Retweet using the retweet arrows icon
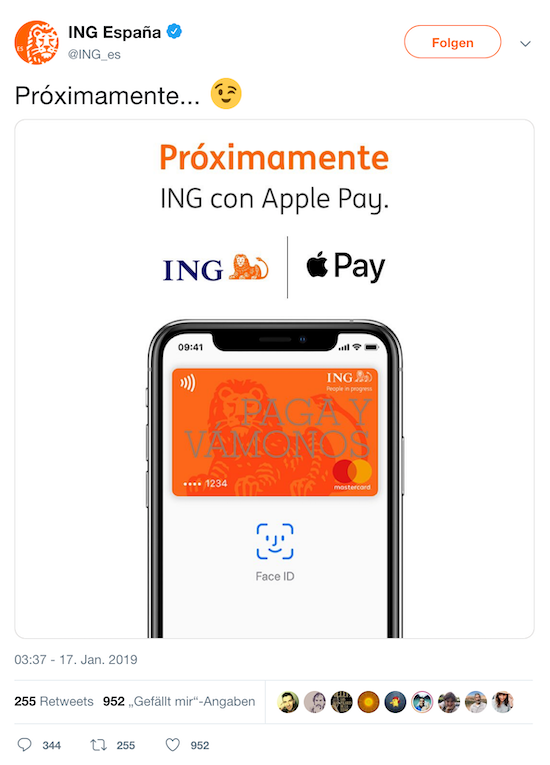The height and width of the screenshot is (765, 550). pyautogui.click(x=99, y=745)
